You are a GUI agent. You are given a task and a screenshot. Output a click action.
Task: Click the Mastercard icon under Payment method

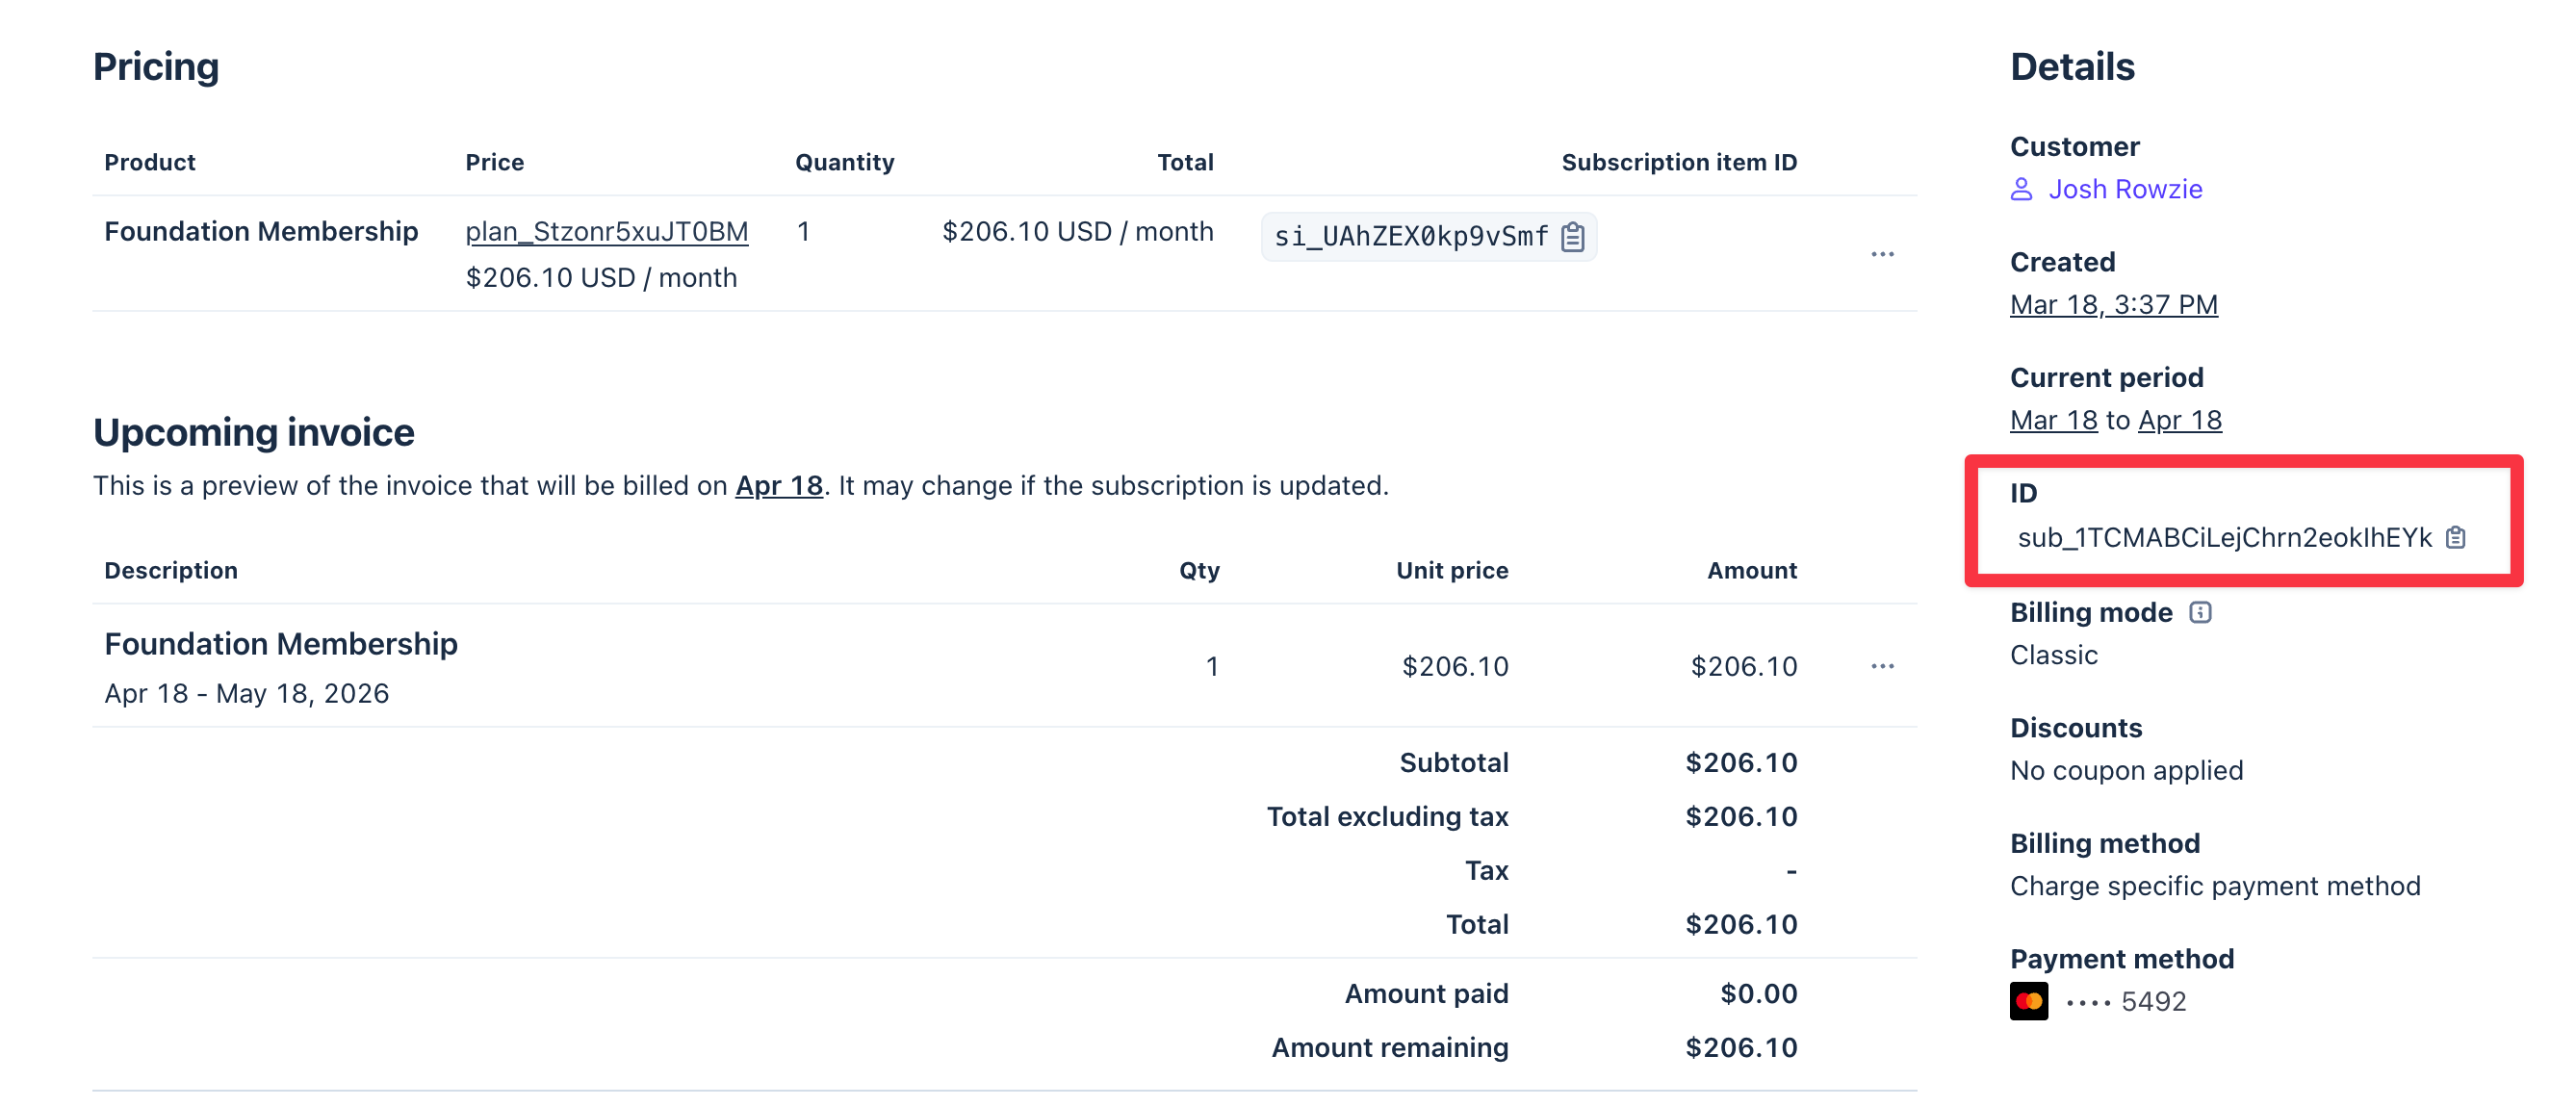coord(2028,1000)
